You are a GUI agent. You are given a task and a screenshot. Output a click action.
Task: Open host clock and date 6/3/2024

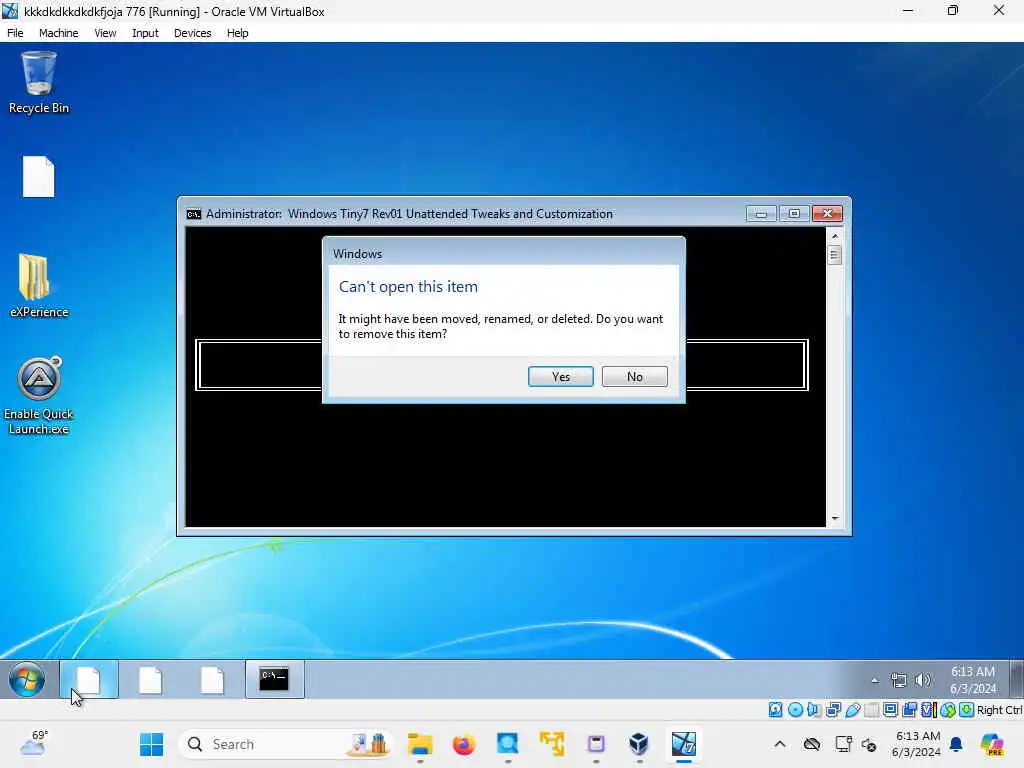(916, 744)
